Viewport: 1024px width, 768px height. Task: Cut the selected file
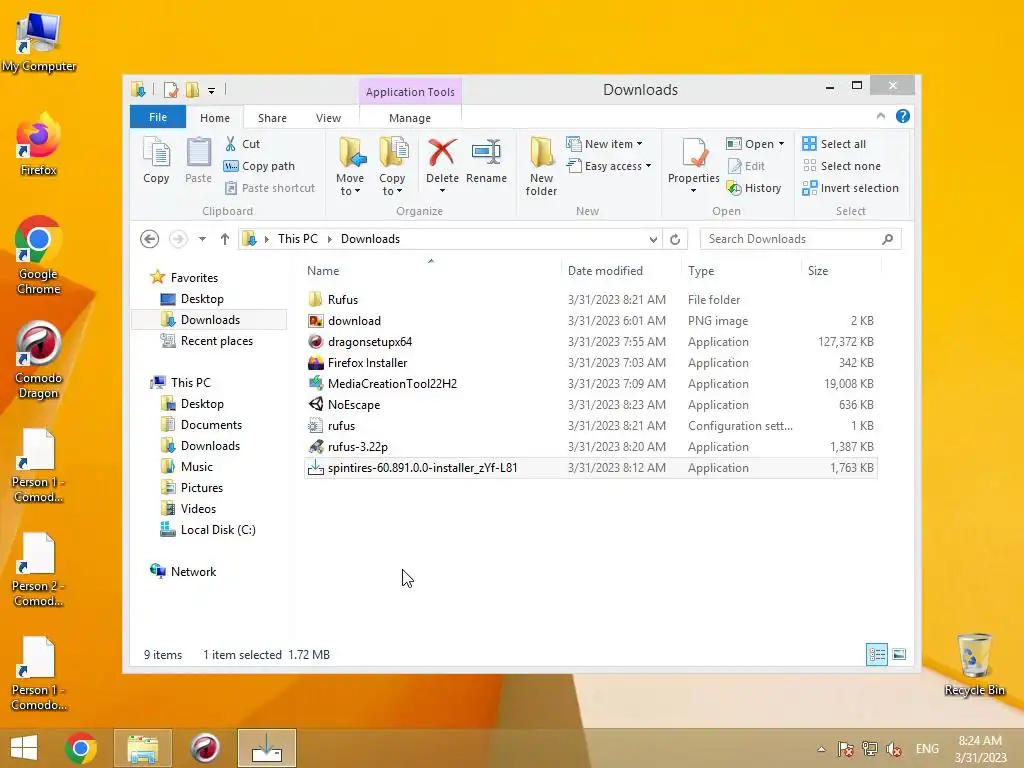pos(242,144)
